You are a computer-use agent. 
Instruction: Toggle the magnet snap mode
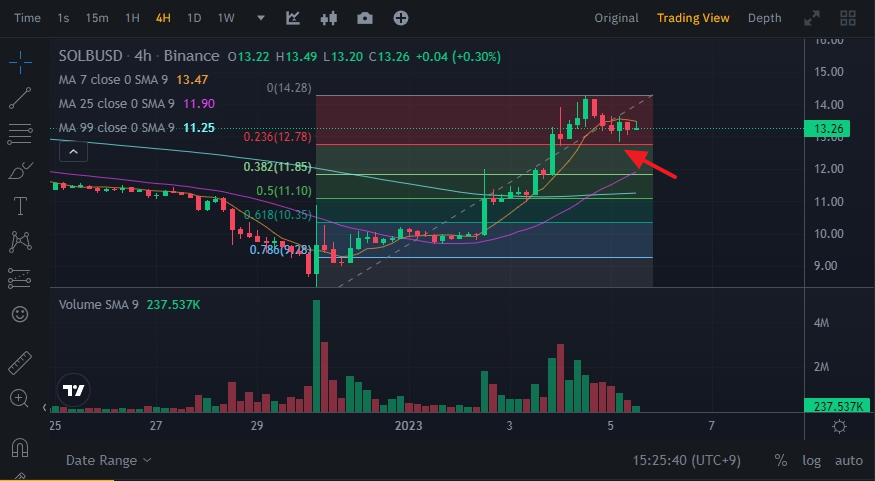tap(20, 448)
